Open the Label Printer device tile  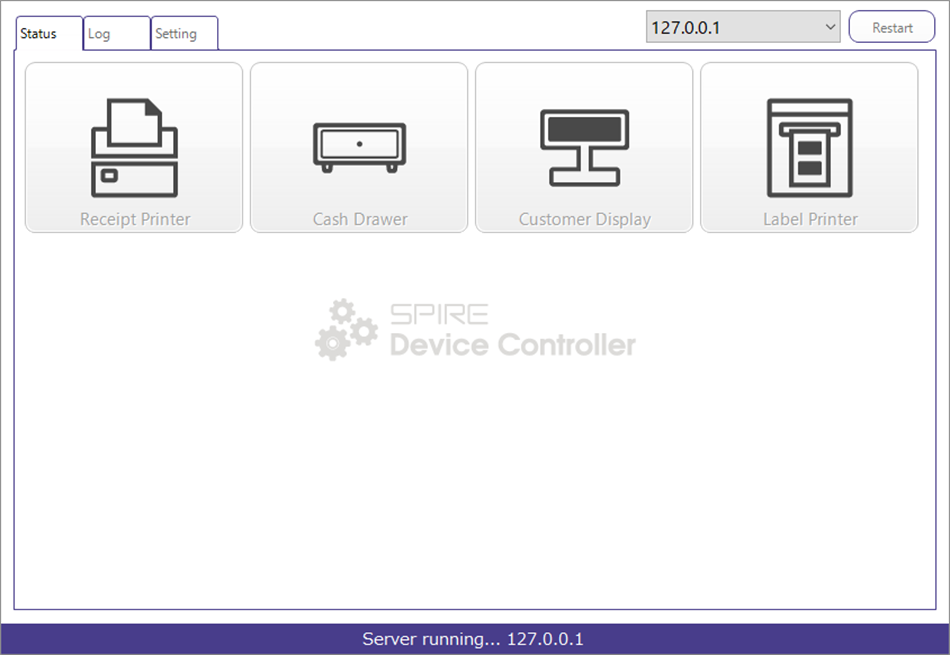click(x=809, y=147)
